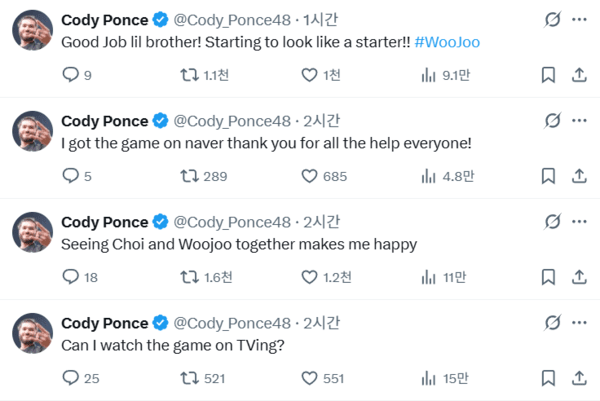Like the "Good Job lil brother" tweet
Image resolution: width=600 pixels, height=401 pixels.
[309, 75]
